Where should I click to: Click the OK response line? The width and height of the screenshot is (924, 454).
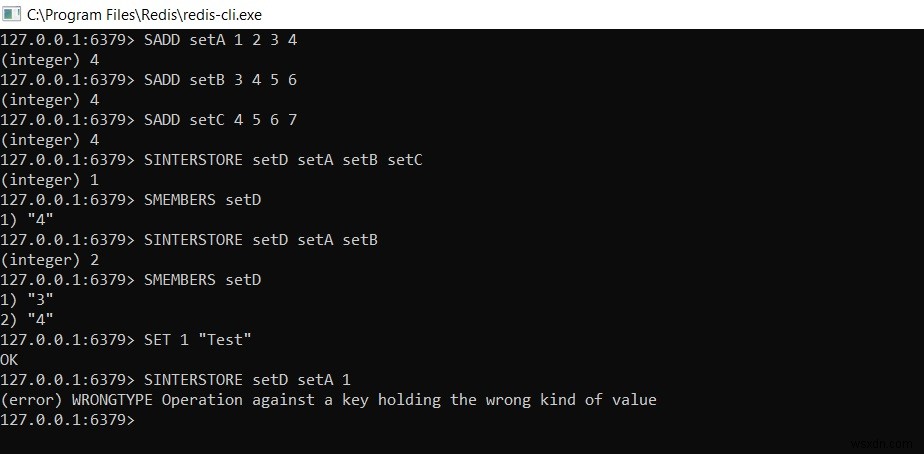(x=10, y=360)
